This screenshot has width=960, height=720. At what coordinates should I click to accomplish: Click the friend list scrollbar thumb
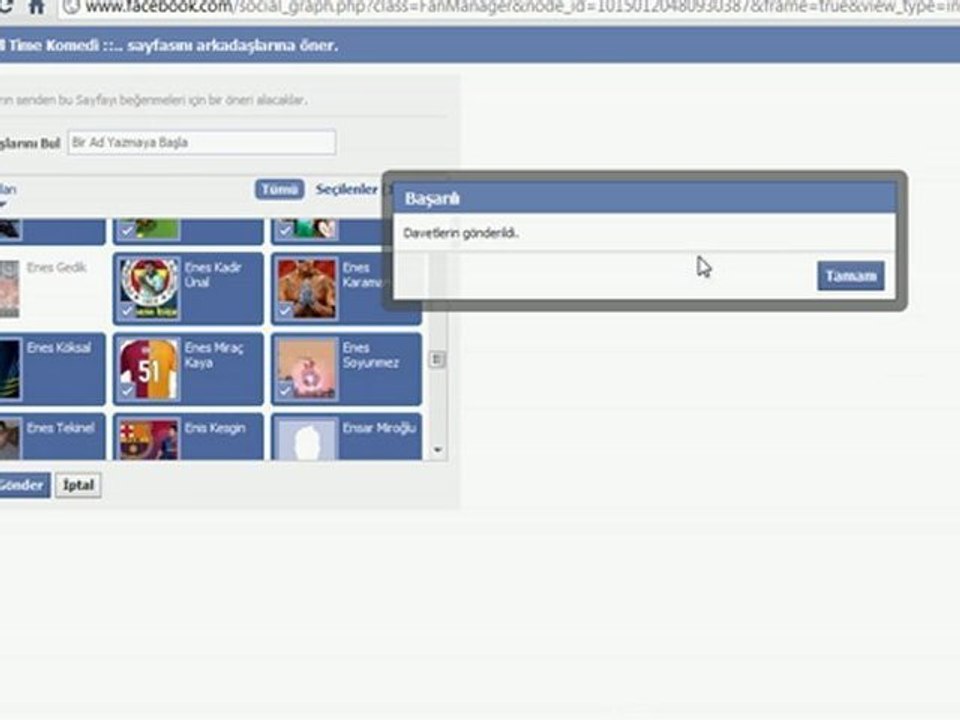437,359
